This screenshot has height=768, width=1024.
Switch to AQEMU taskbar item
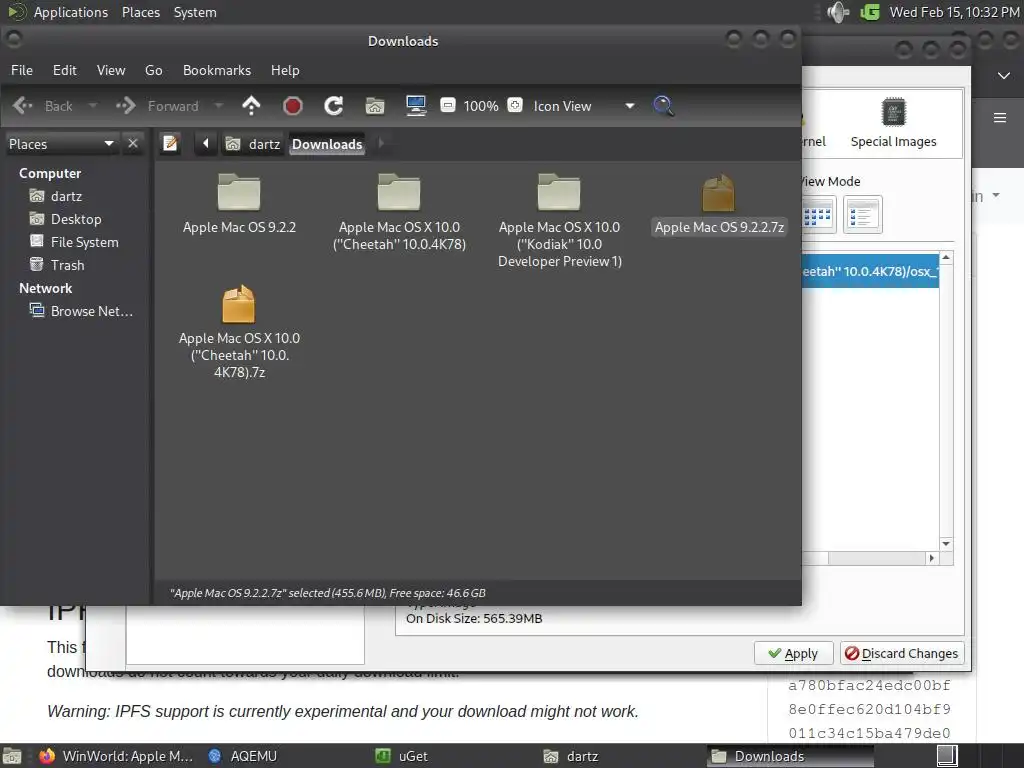(243, 756)
